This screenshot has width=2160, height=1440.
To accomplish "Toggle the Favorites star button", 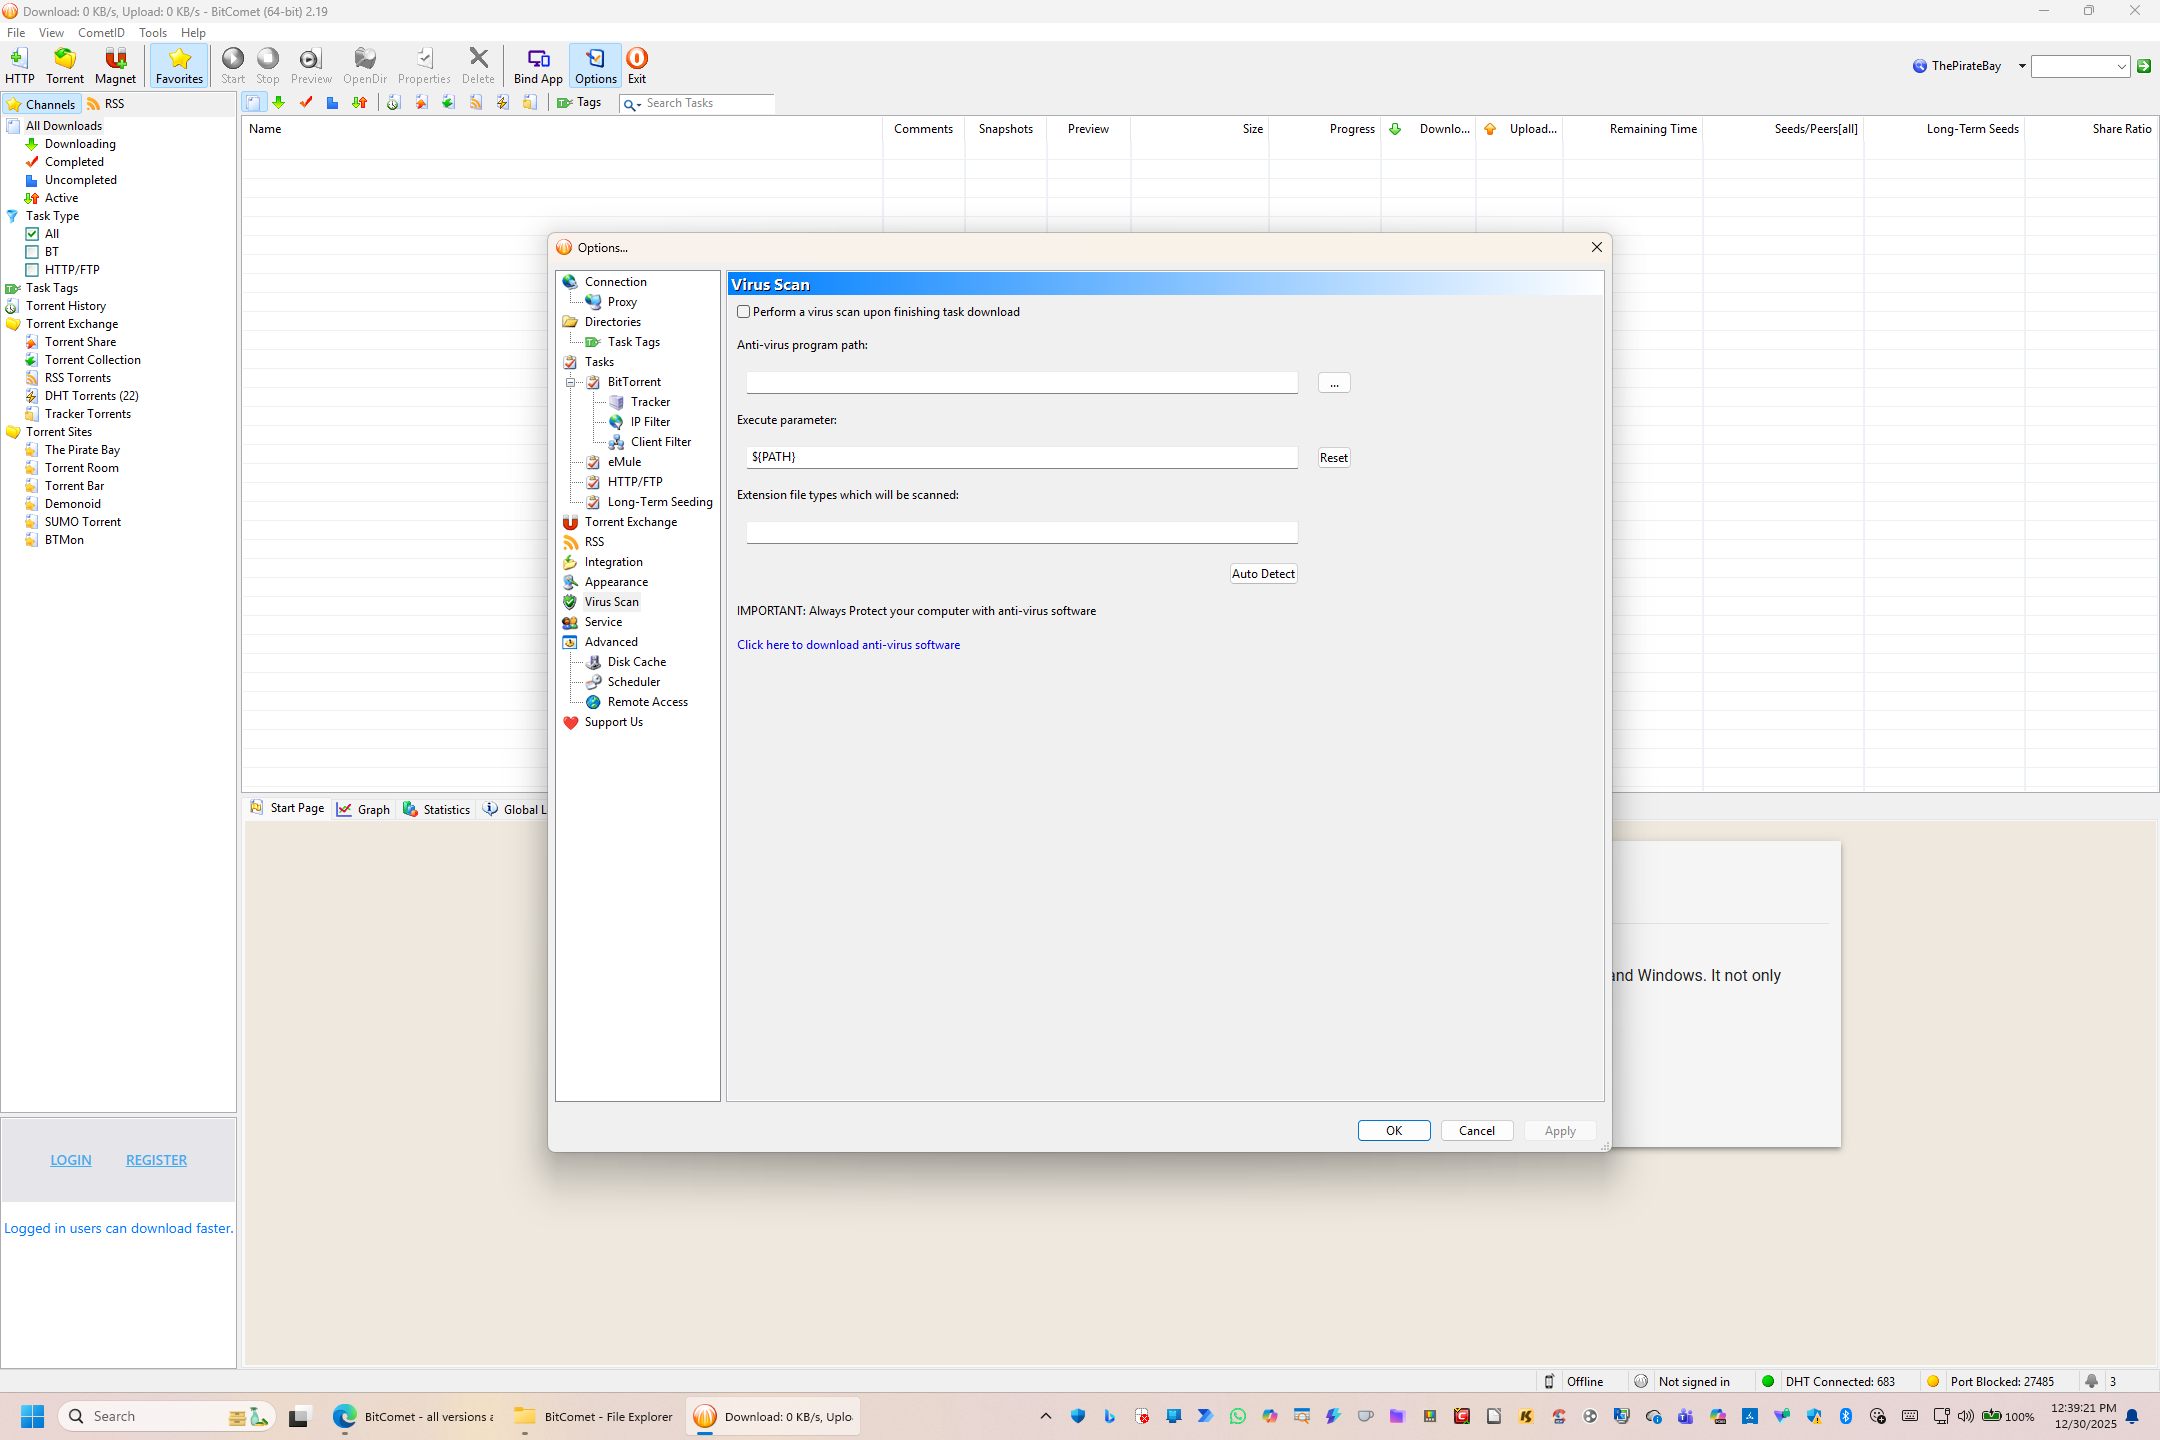I will 179,65.
